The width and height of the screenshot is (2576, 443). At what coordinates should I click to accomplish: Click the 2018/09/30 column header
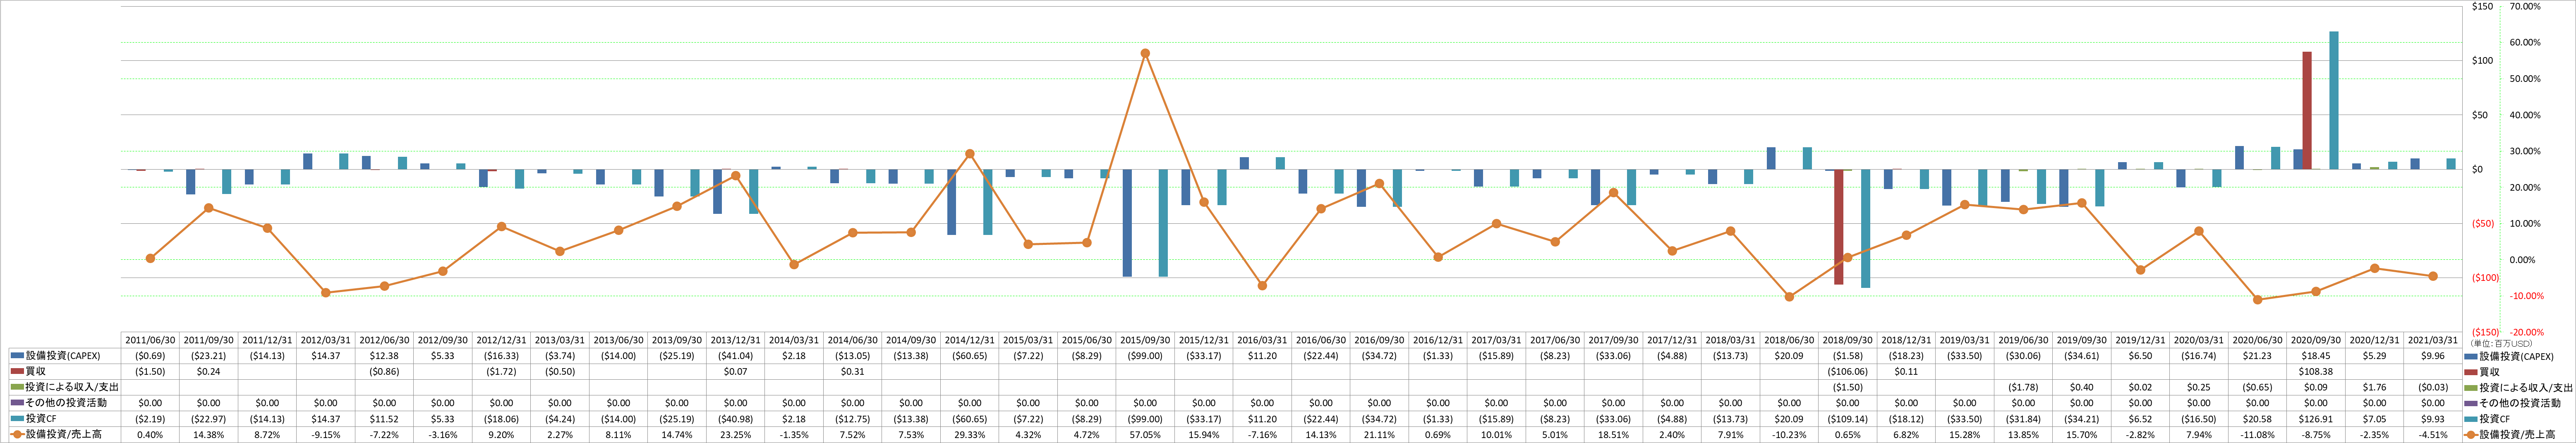click(1848, 340)
